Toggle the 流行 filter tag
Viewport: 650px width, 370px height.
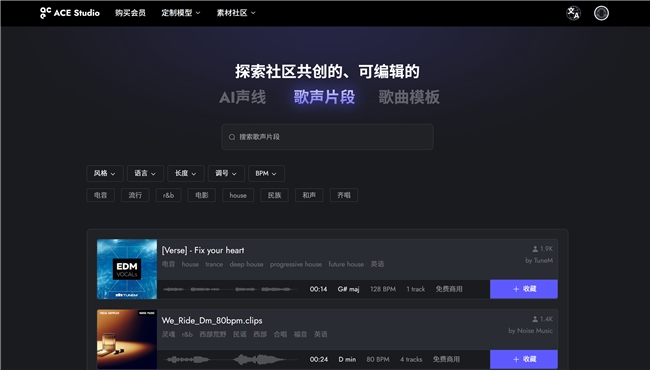coord(135,195)
